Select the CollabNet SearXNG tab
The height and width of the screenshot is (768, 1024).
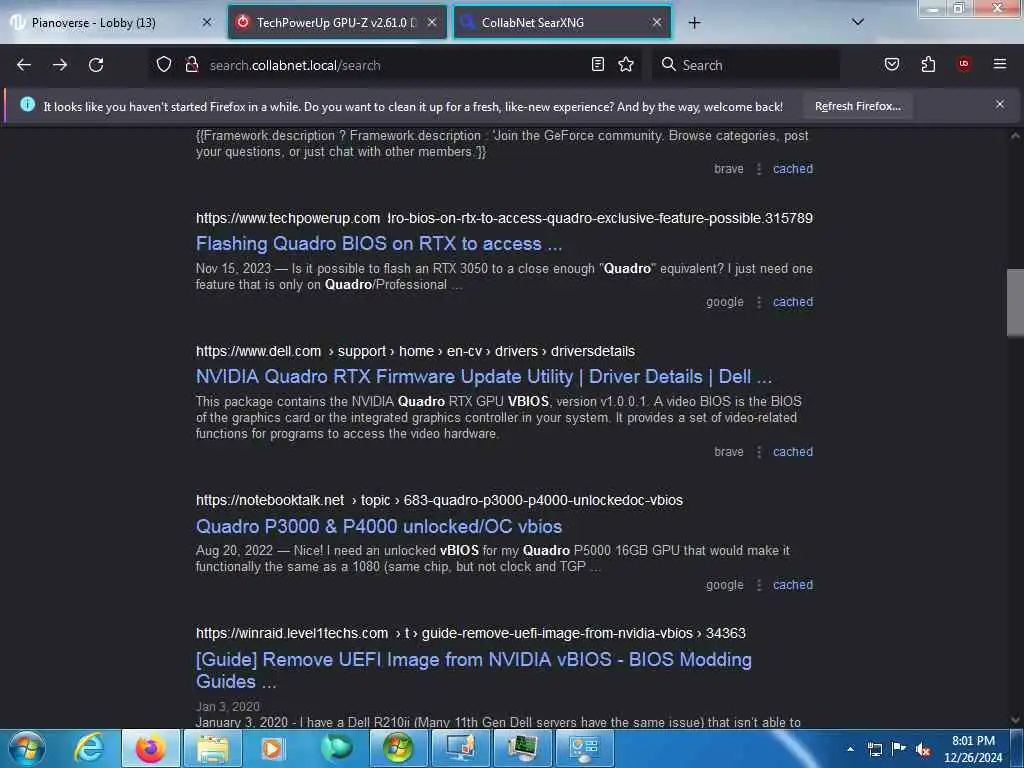coord(562,23)
